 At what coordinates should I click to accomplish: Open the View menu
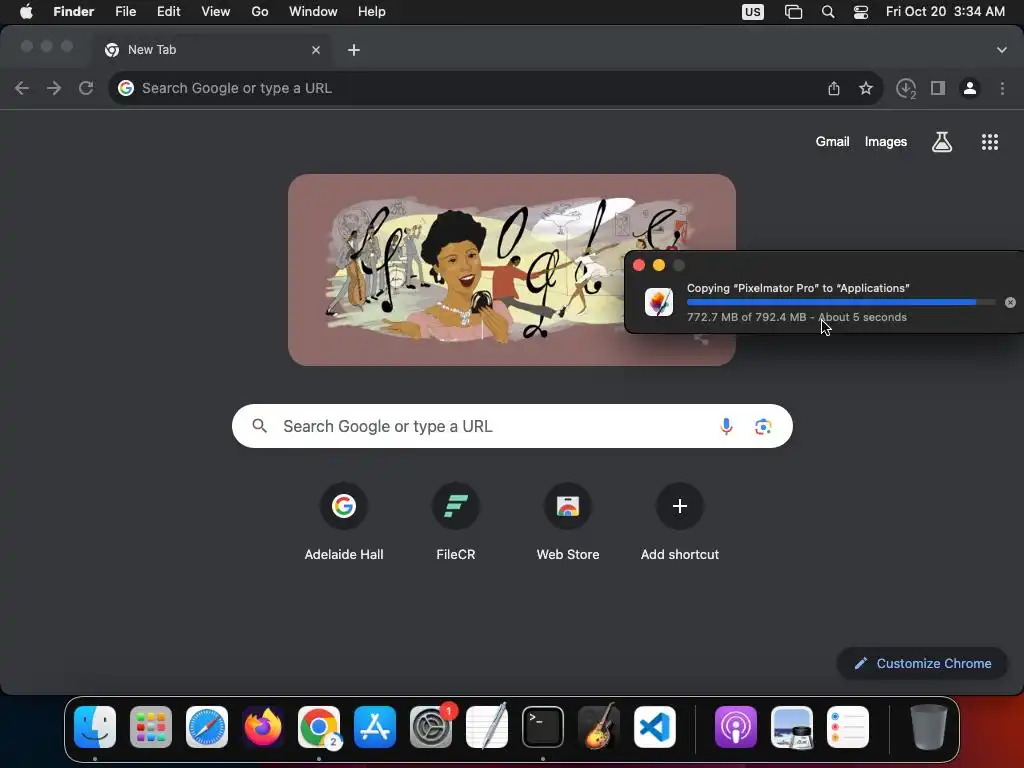tap(216, 12)
